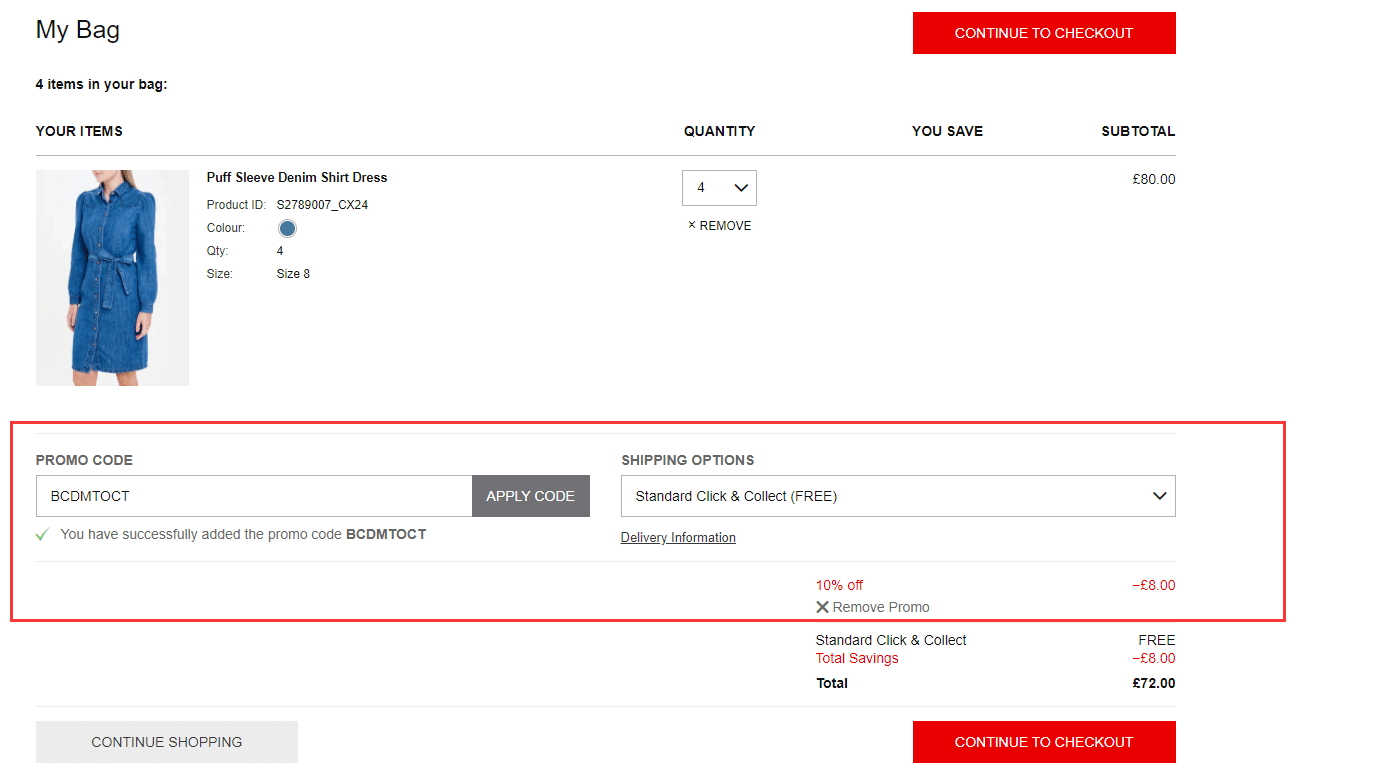This screenshot has height=768, width=1386.
Task: Click the bottom Continue to Checkout button
Action: pos(1044,742)
